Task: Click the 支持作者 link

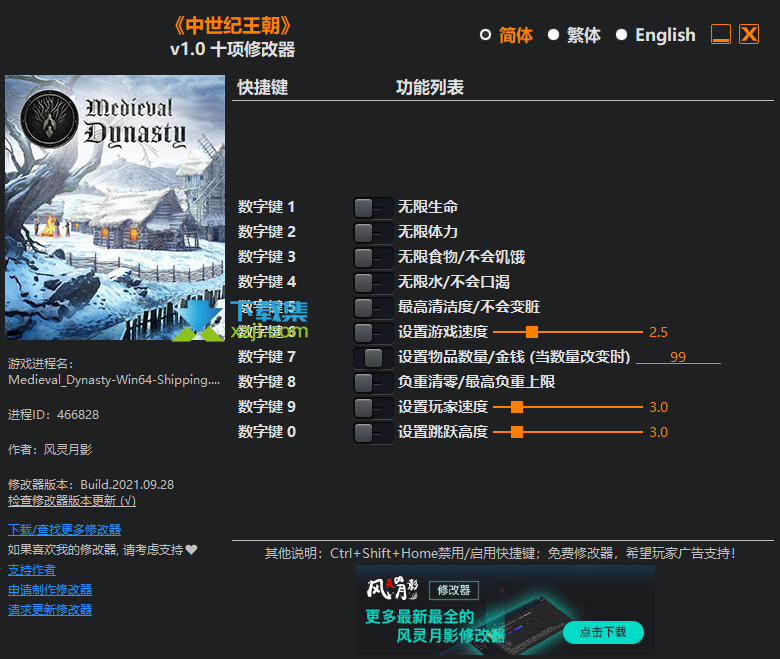Action: coord(32,570)
